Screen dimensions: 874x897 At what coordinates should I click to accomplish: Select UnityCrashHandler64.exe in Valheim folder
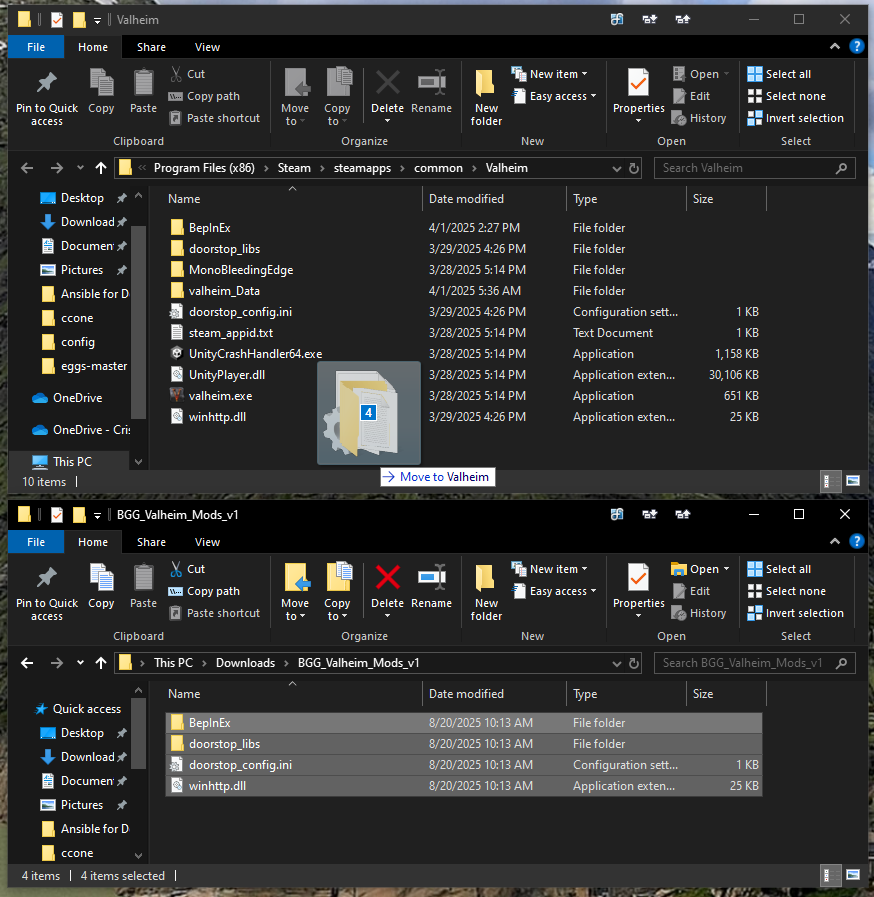coord(255,354)
